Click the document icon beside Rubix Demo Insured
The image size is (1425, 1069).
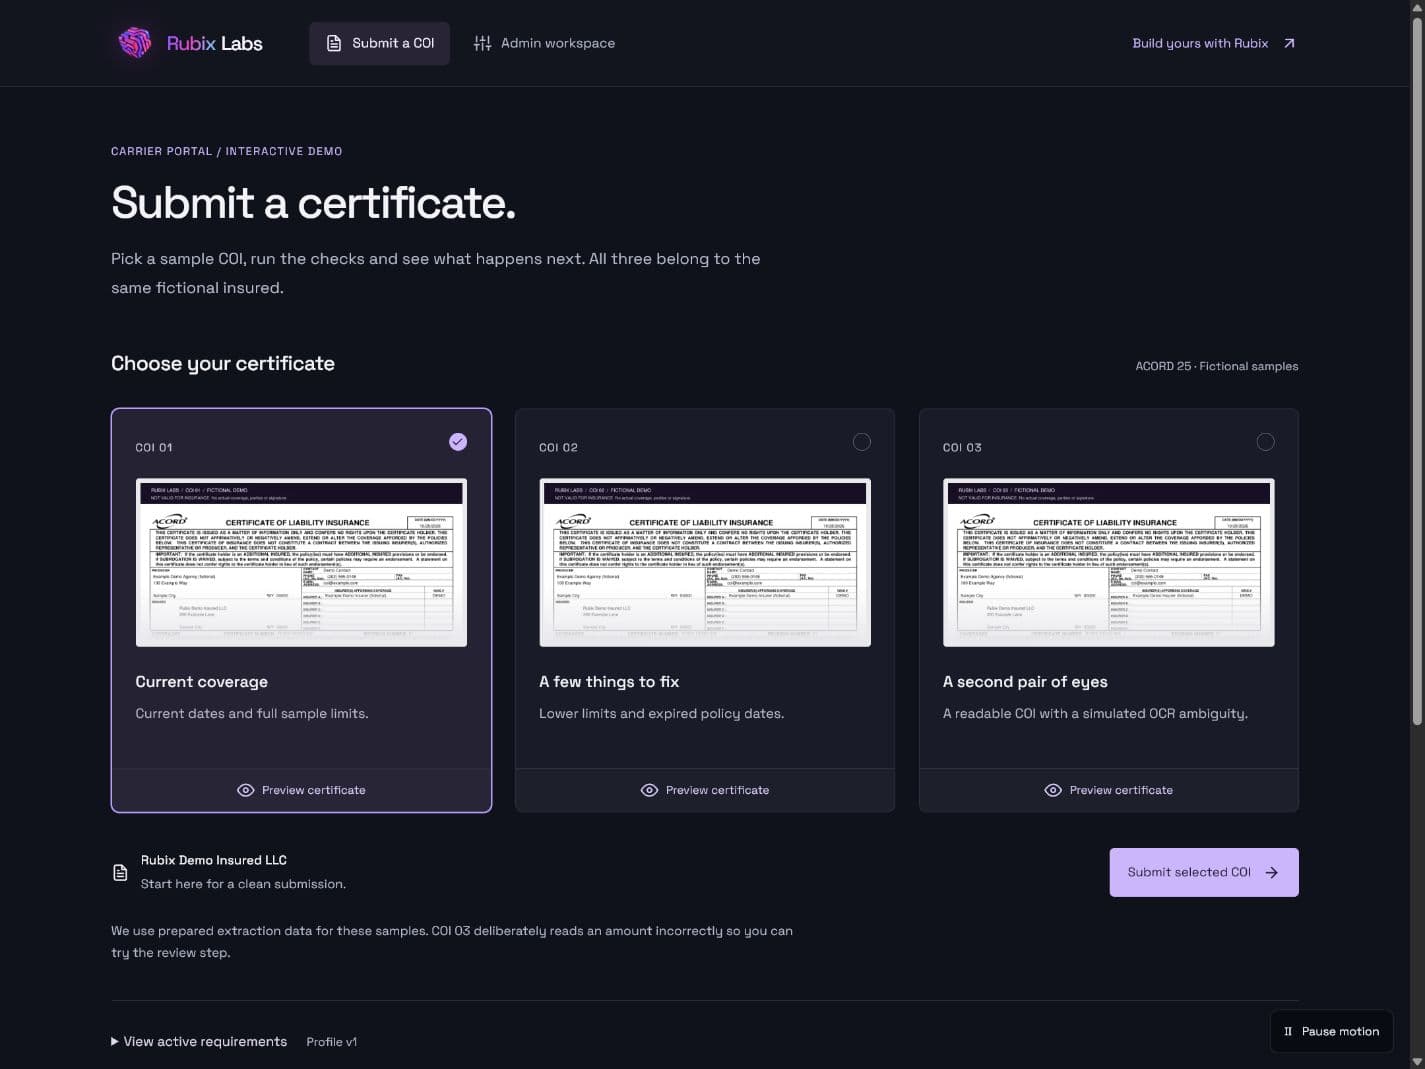click(120, 872)
